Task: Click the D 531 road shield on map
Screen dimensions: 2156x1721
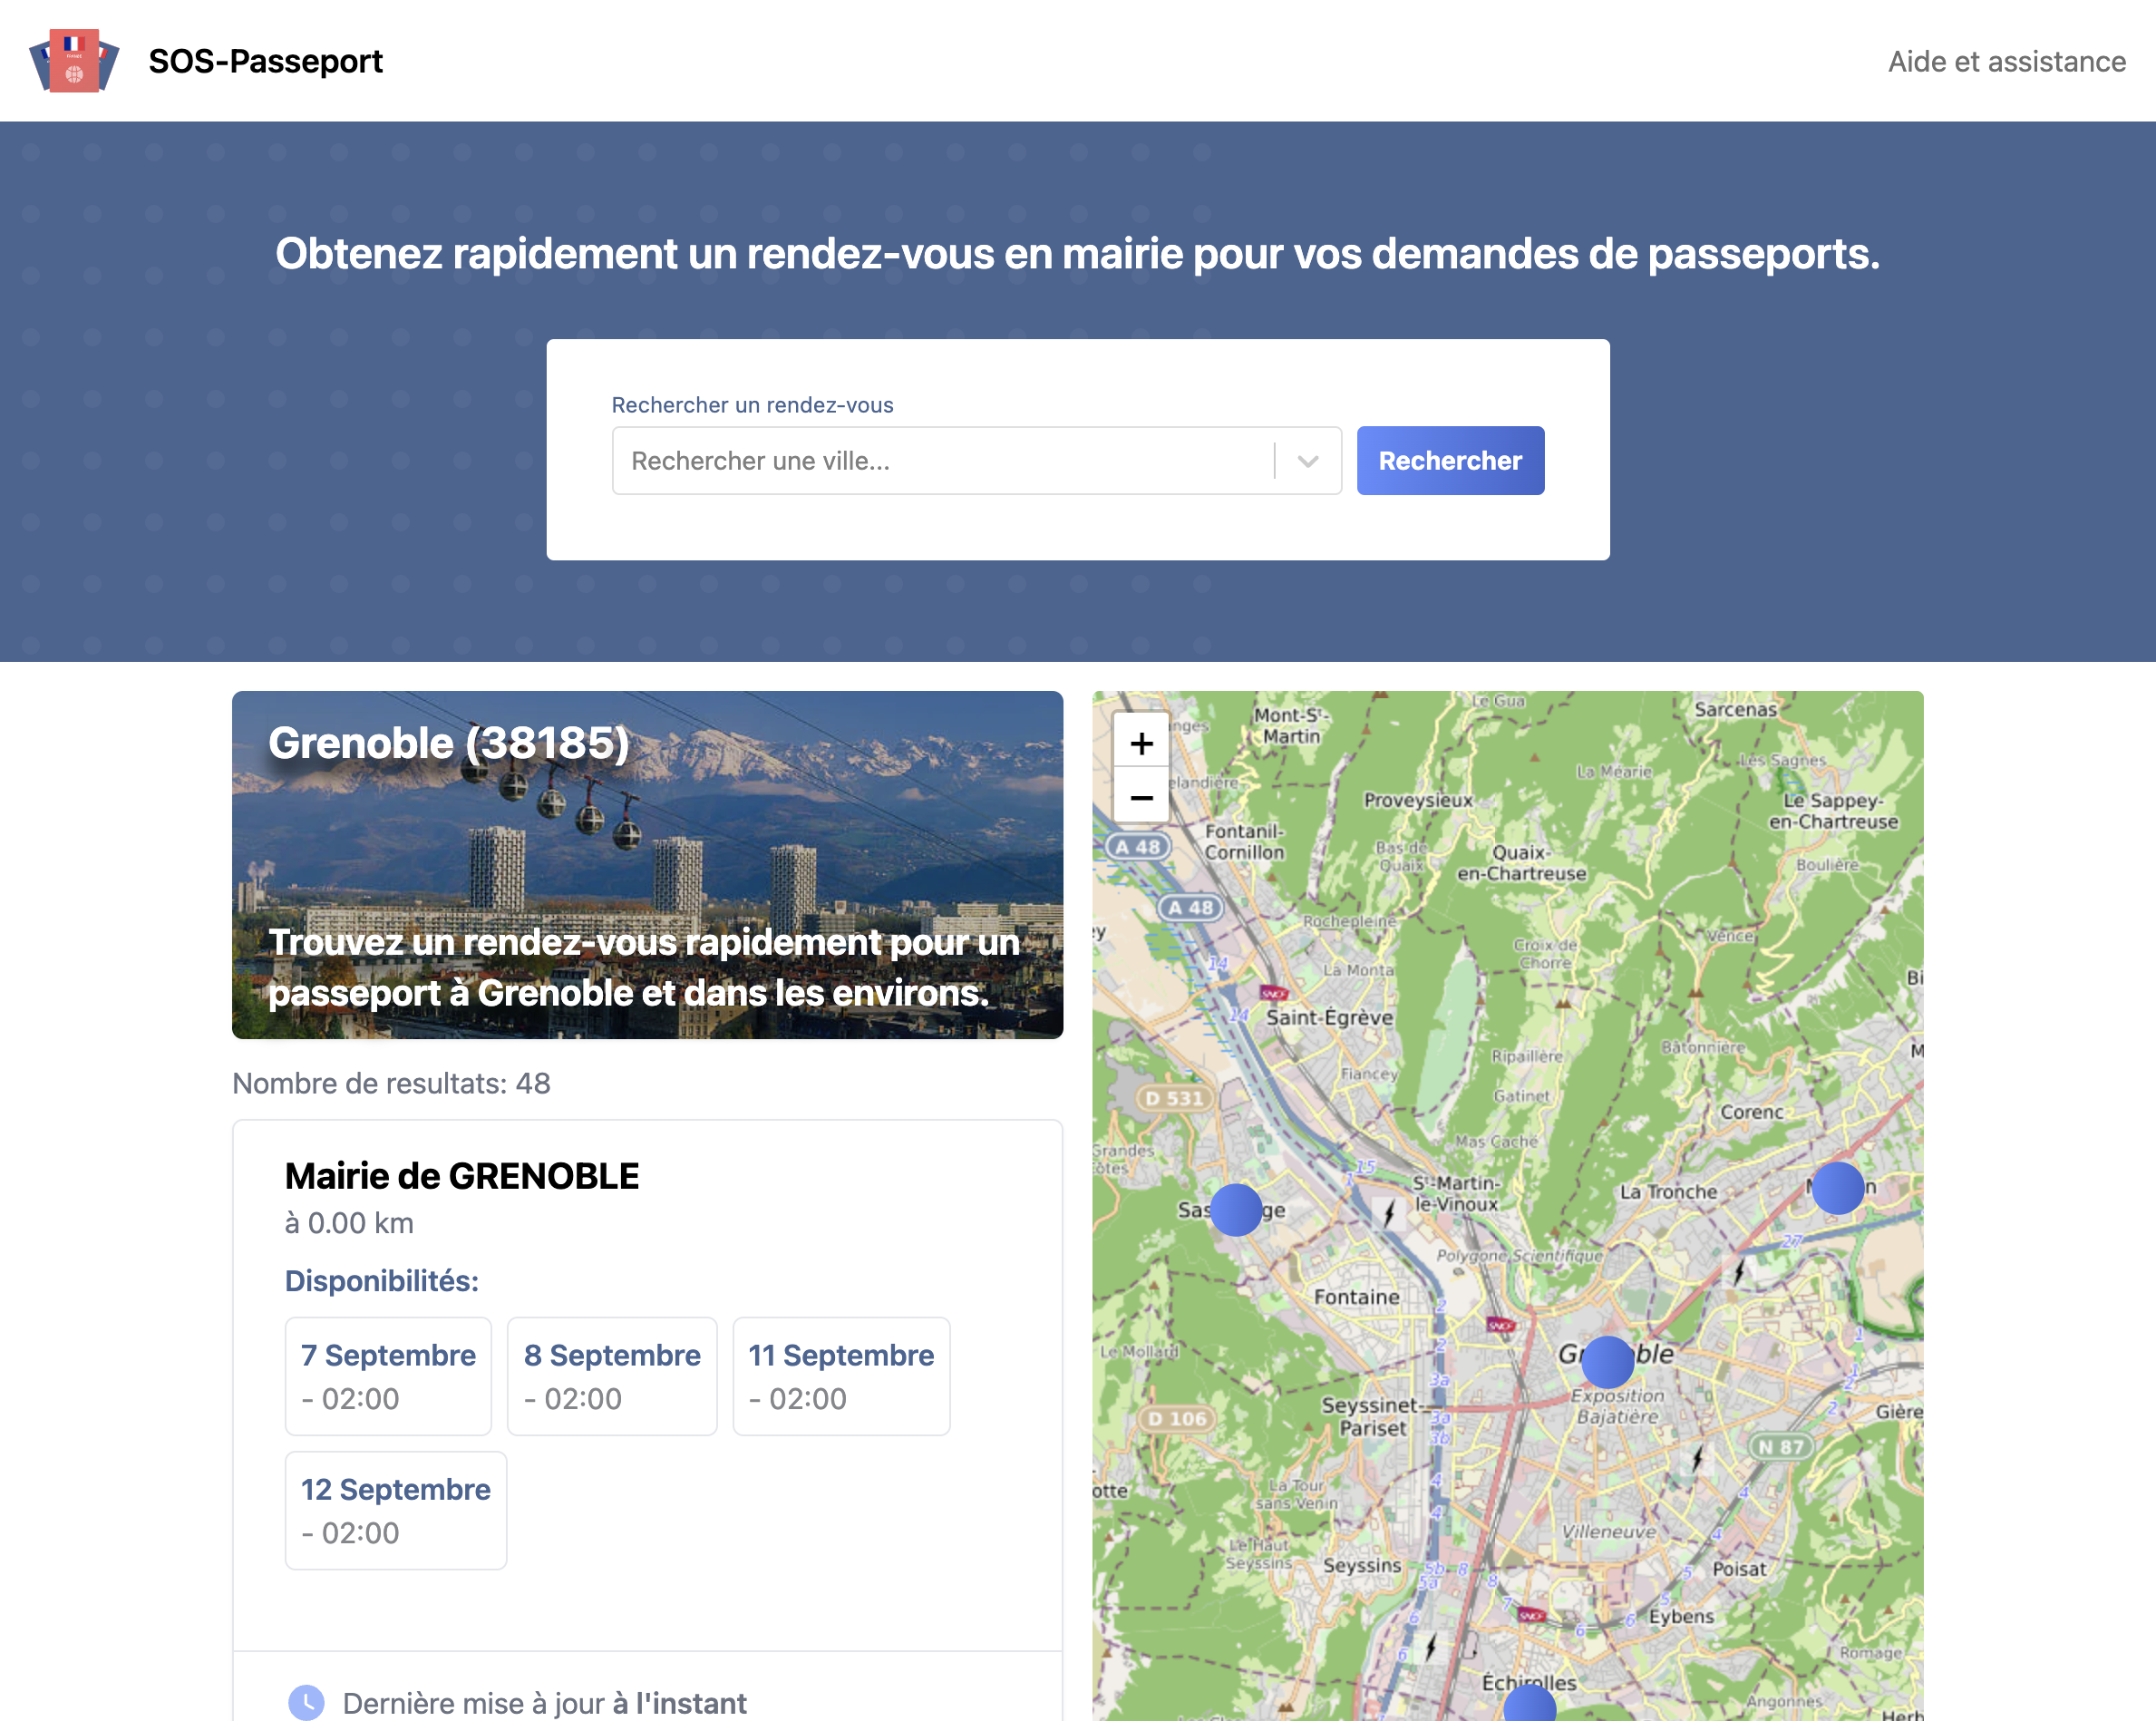Action: point(1175,1098)
